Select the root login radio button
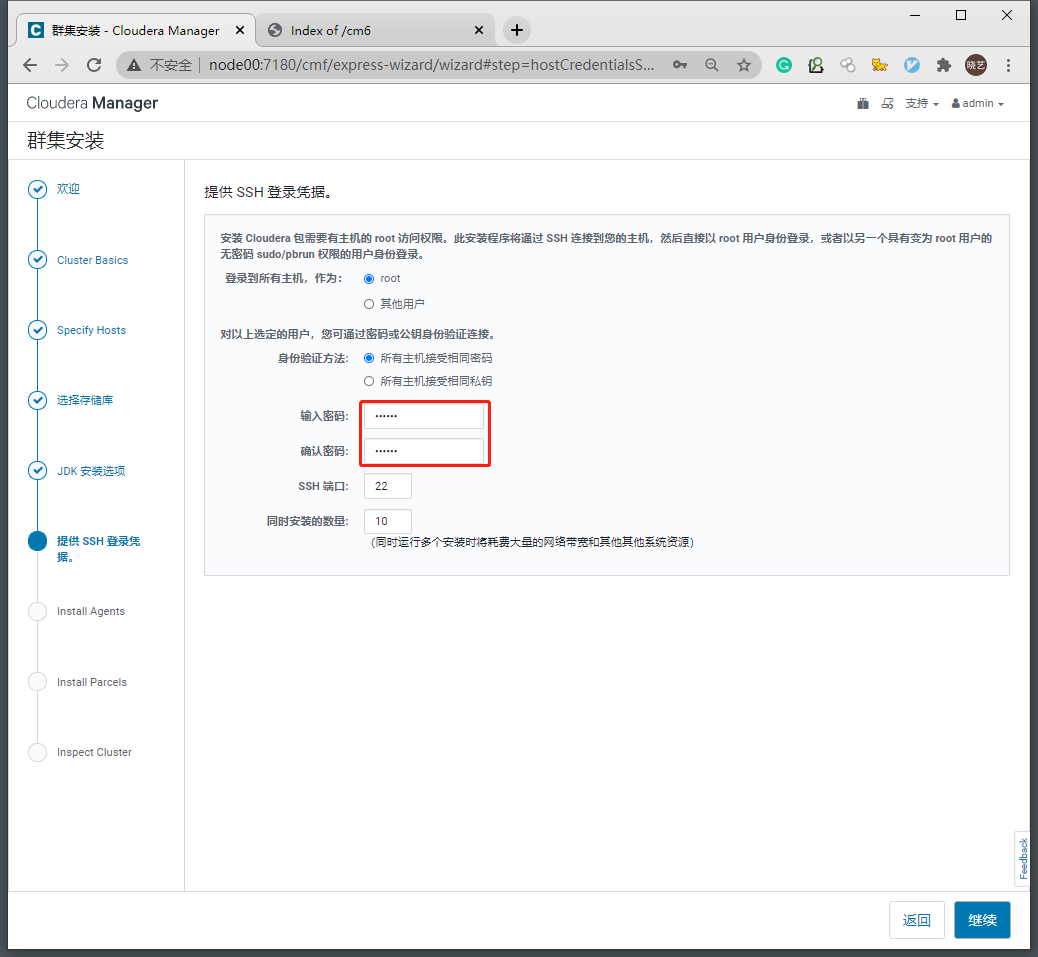The height and width of the screenshot is (957, 1038). [369, 279]
